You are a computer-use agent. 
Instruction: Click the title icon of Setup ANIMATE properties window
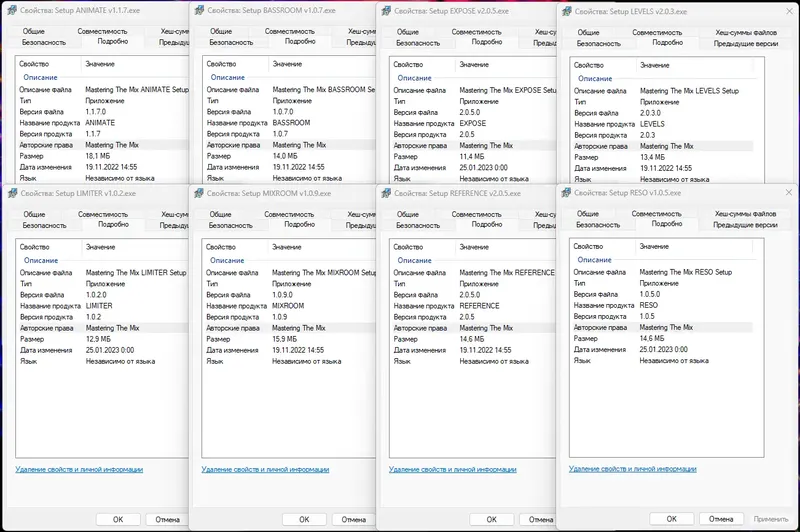tap(12, 10)
